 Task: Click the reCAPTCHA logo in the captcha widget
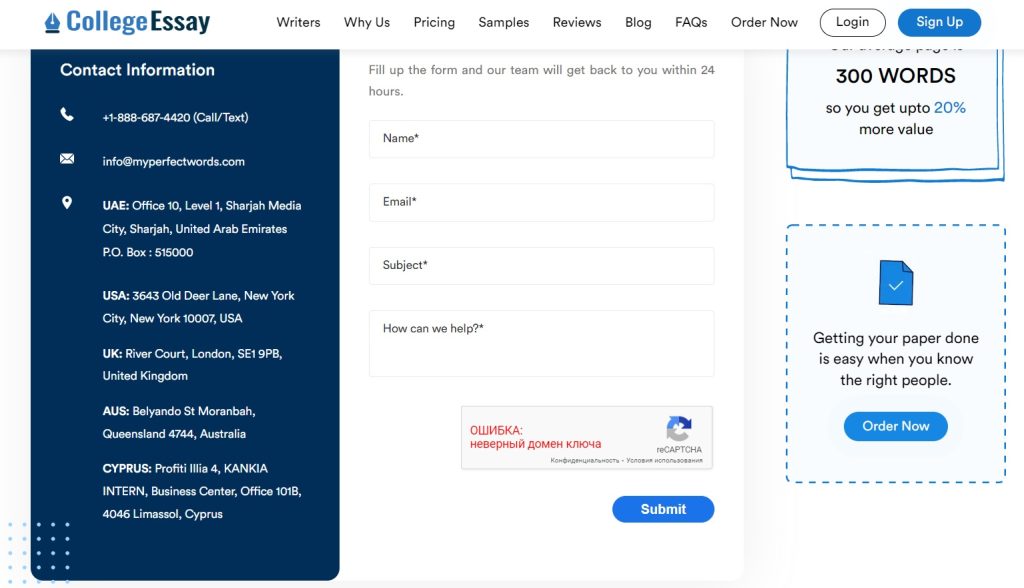pos(679,428)
